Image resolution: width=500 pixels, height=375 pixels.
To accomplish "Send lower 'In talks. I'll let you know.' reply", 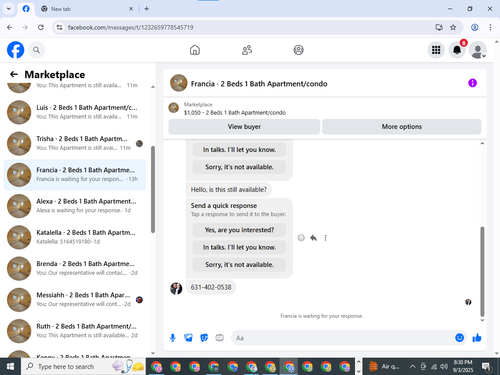I will pos(239,247).
